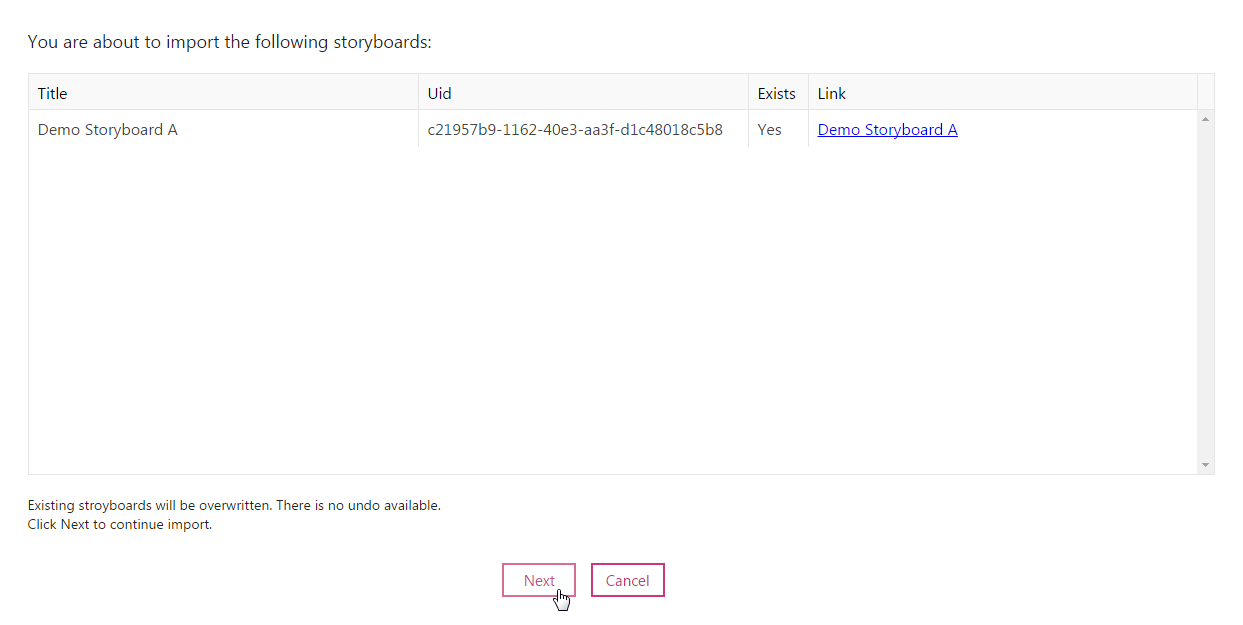This screenshot has height=625, width=1243.
Task: Click the import storyboards heading text
Action: (x=230, y=42)
